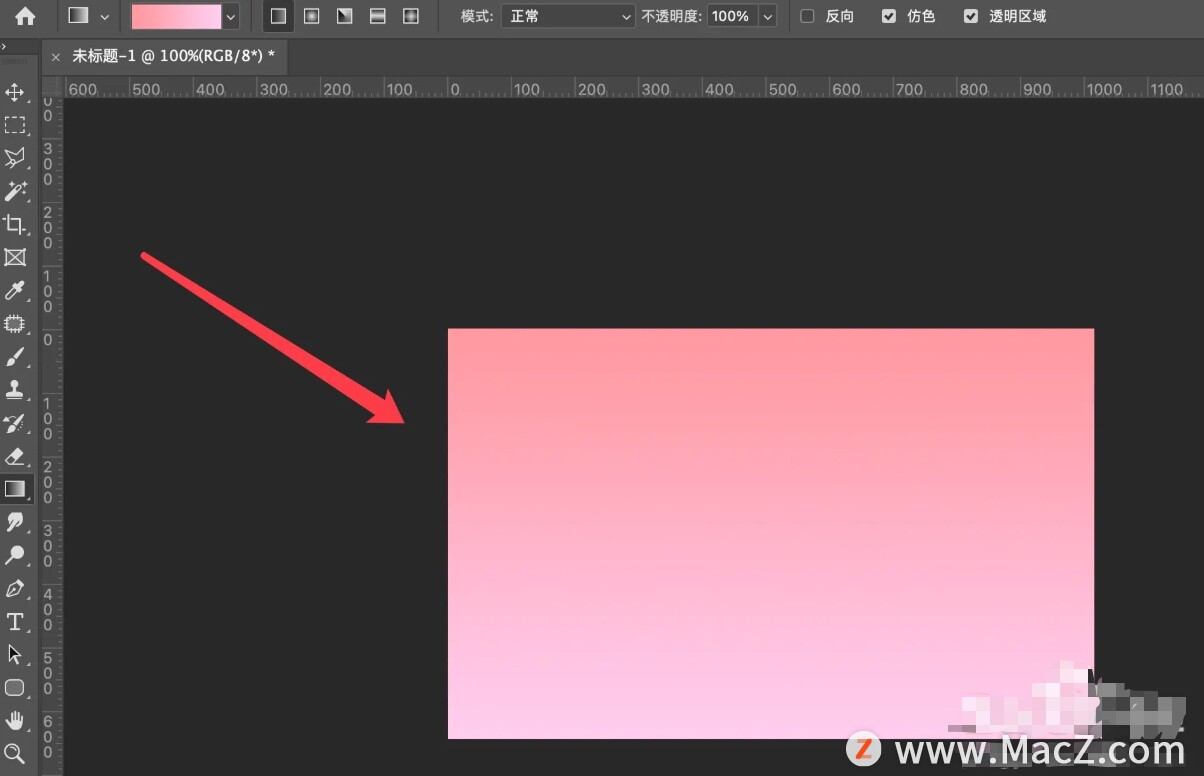Select the Smudge tool
This screenshot has width=1204, height=776.
(x=15, y=522)
